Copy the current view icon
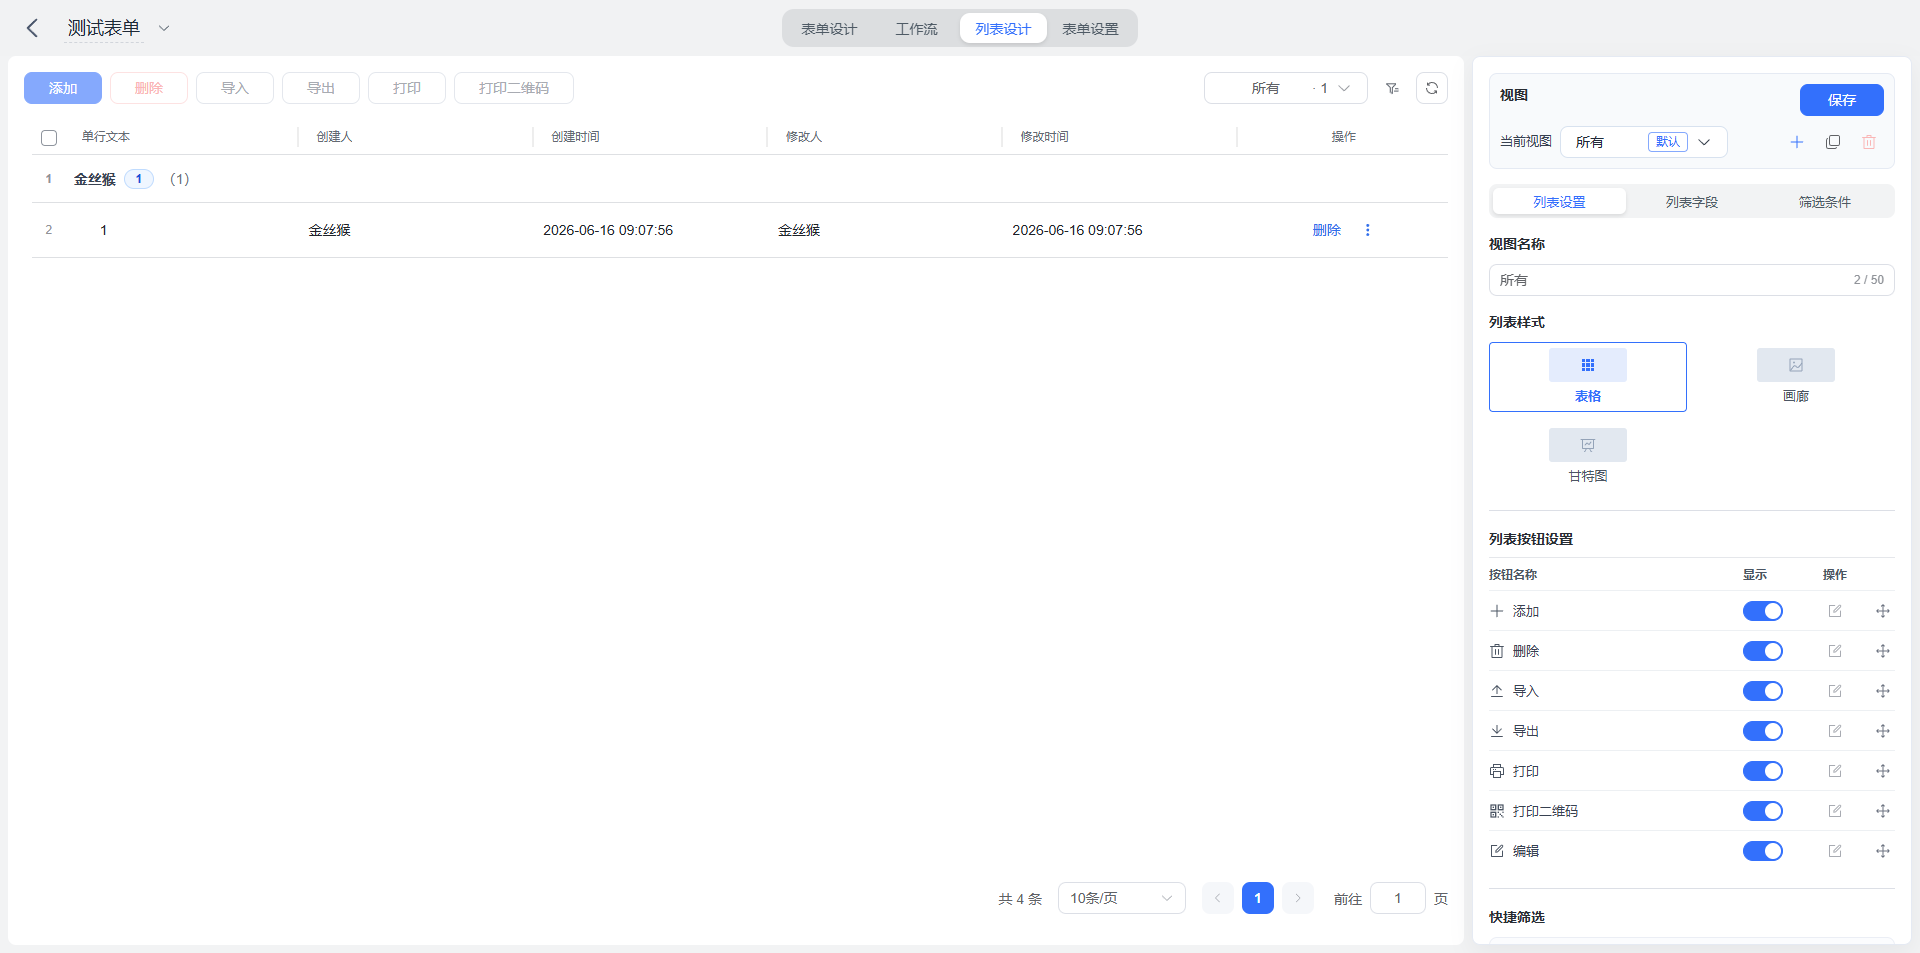The height and width of the screenshot is (953, 1920). point(1833,142)
